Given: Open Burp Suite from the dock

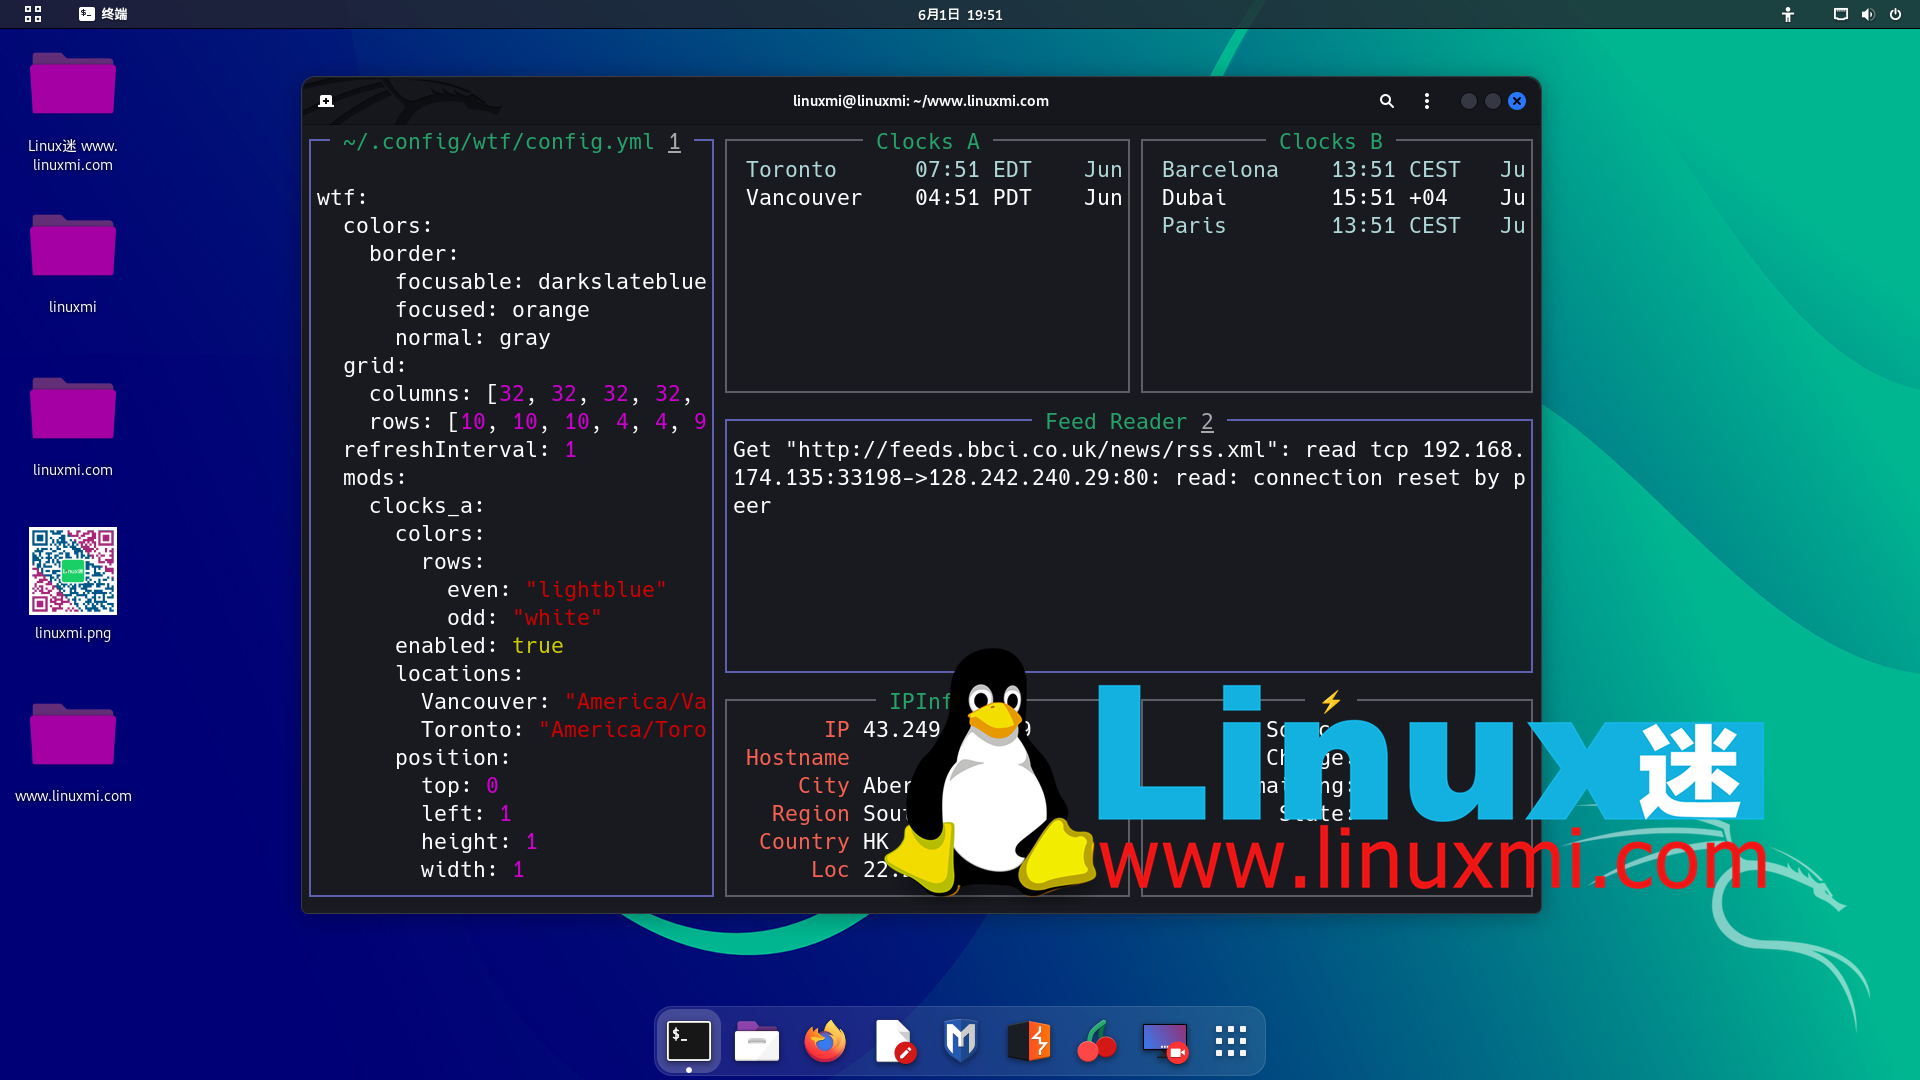Looking at the screenshot, I should click(1029, 1041).
